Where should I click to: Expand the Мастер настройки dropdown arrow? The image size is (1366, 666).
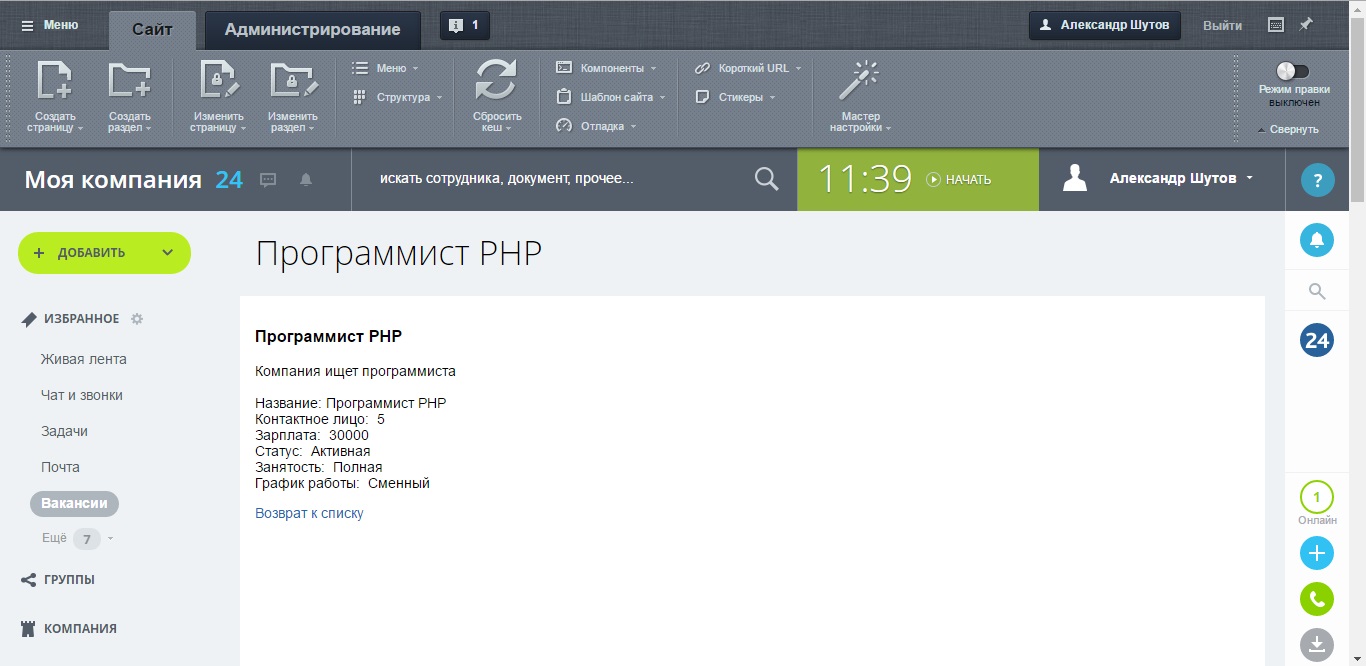888,129
